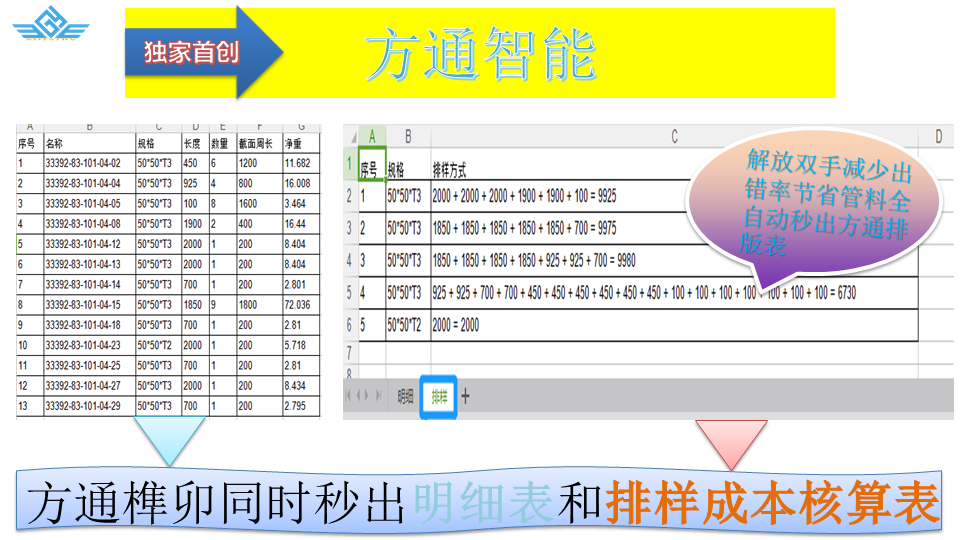The image size is (960, 540).
Task: Switch to the 明细 sheet tab
Action: (x=405, y=396)
